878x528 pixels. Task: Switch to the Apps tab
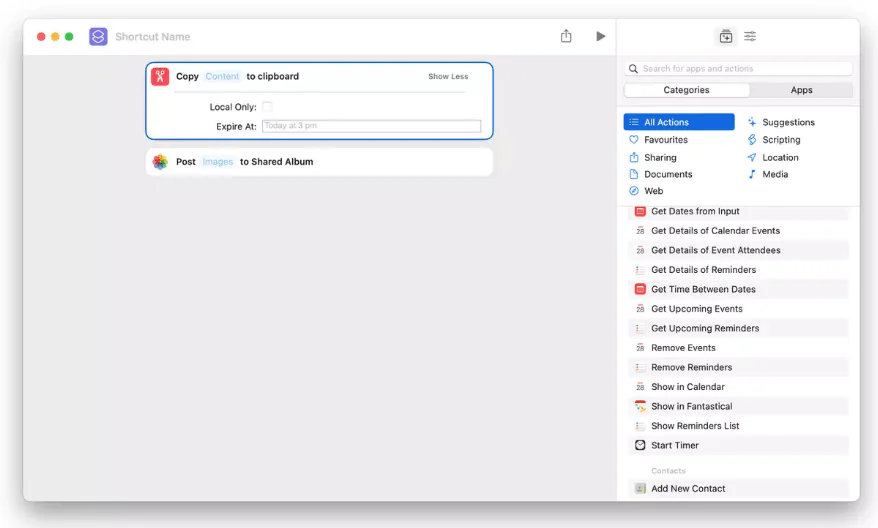click(x=801, y=90)
